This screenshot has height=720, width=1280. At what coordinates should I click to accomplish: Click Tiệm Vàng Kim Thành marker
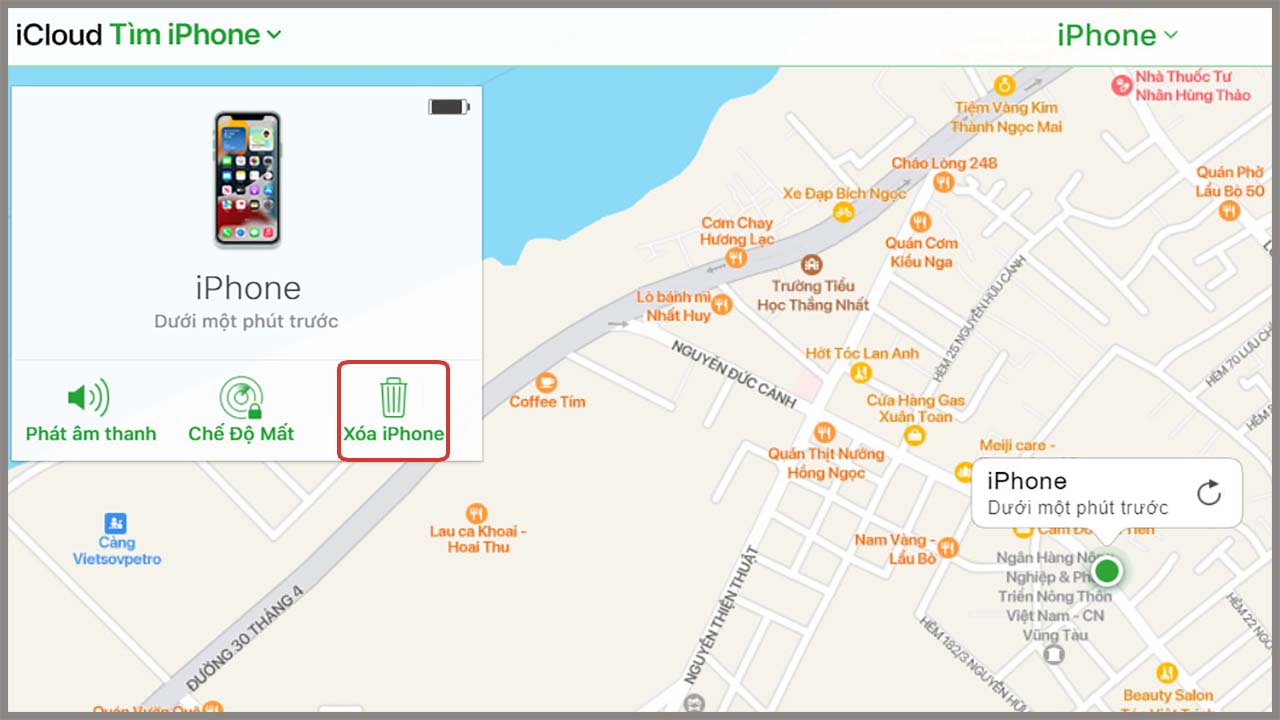pyautogui.click(x=1004, y=86)
